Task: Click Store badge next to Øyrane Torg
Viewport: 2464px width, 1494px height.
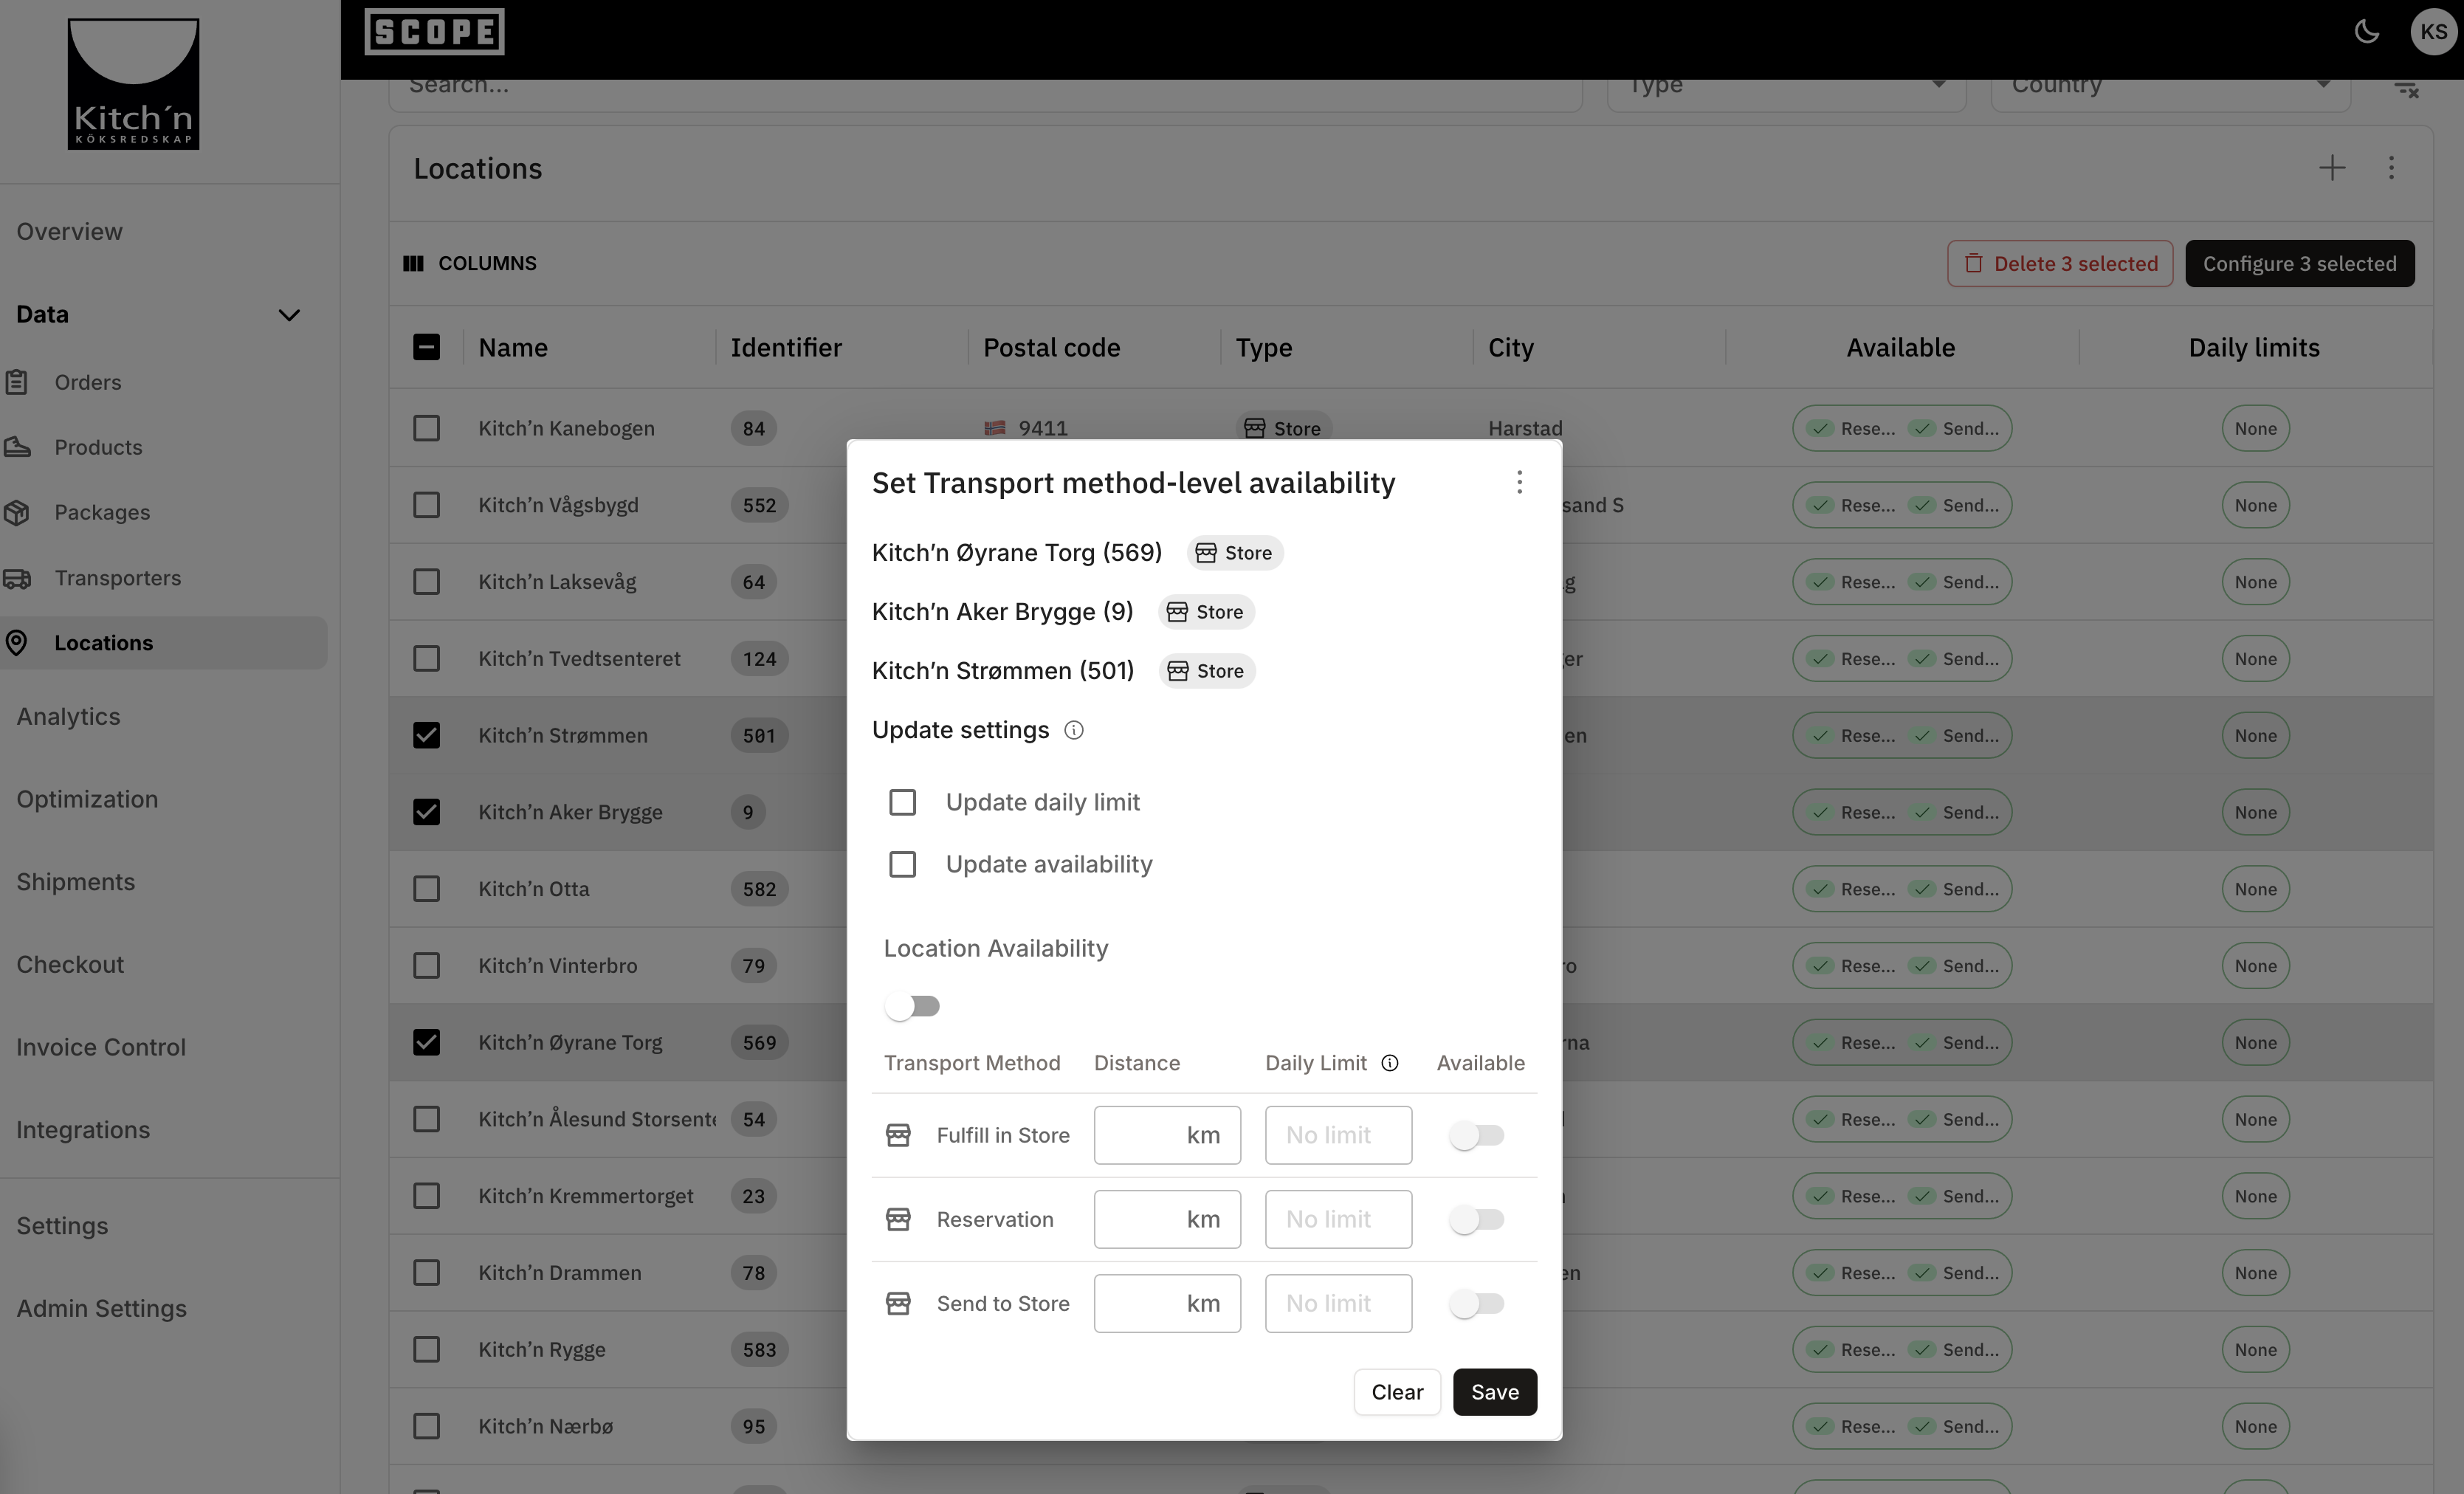Action: (1235, 553)
